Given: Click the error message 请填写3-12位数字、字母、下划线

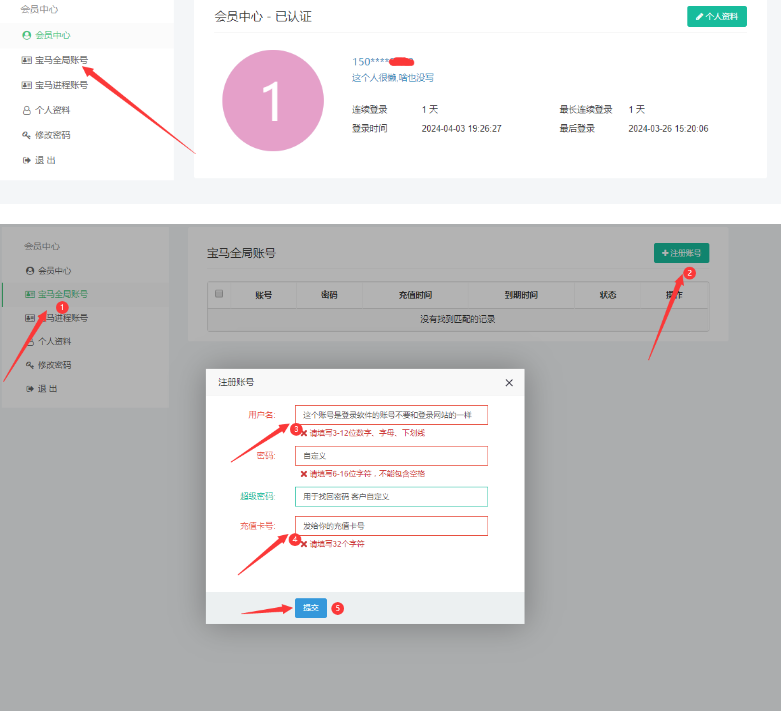Looking at the screenshot, I should (x=367, y=433).
